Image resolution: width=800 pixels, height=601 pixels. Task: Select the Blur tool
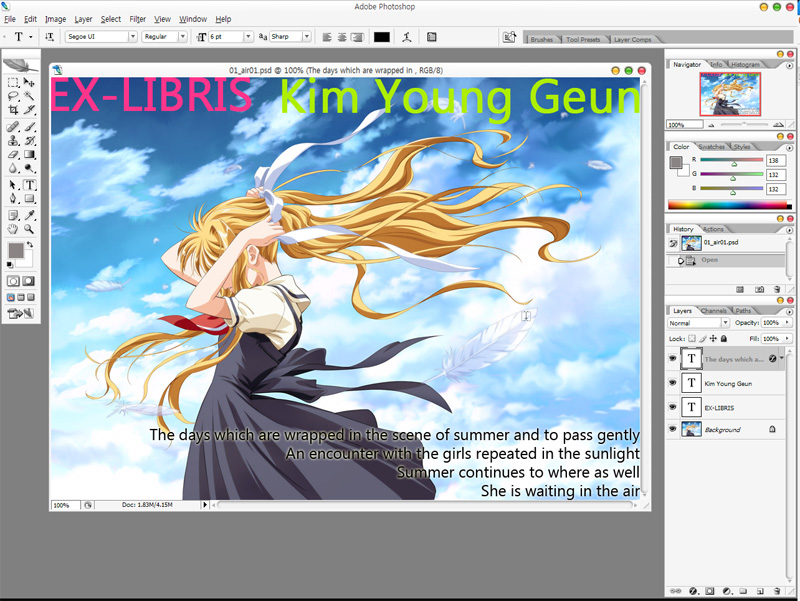(13, 168)
